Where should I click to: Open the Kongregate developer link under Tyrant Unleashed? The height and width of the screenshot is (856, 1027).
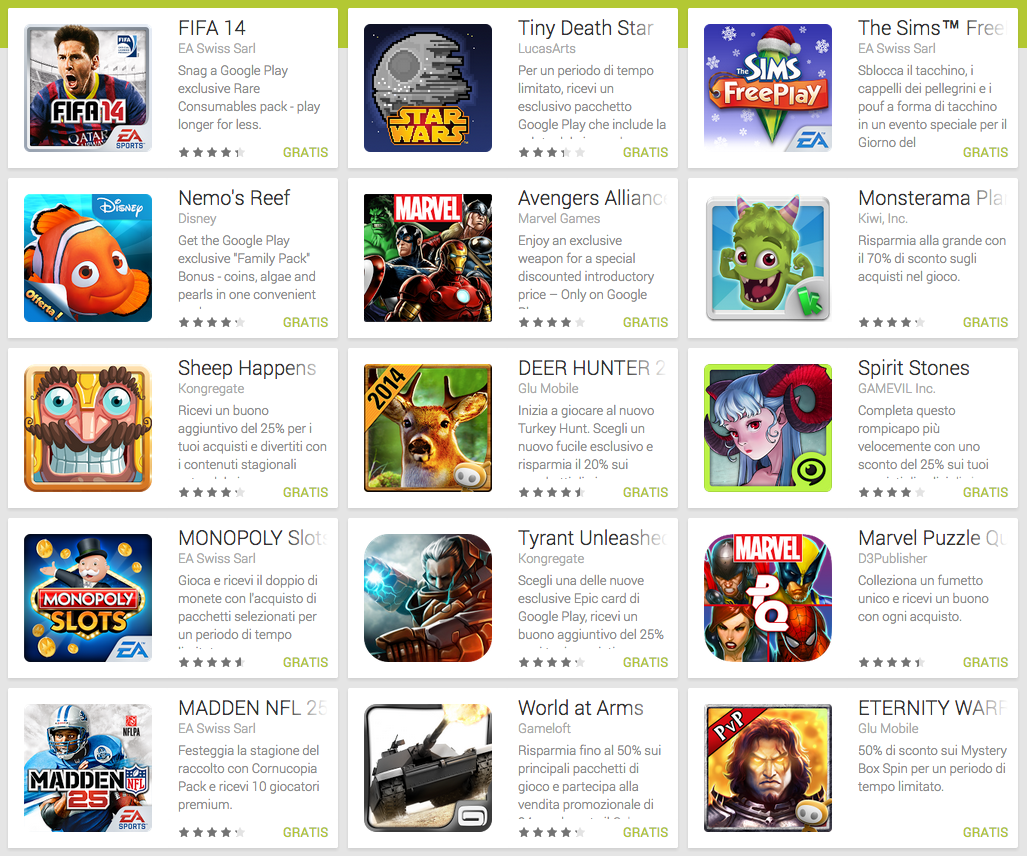tap(551, 559)
